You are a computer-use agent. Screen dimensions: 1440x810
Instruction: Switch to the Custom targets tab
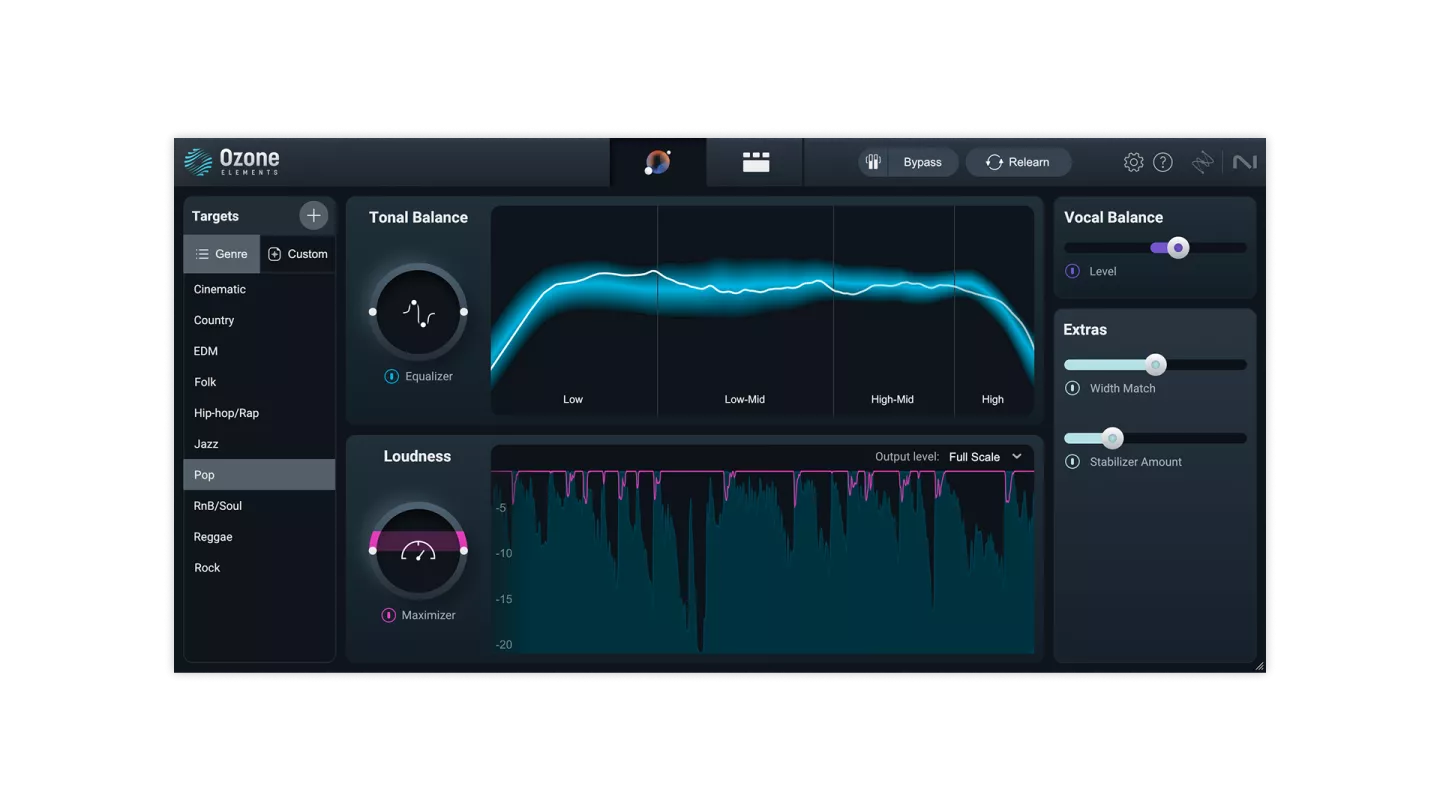pyautogui.click(x=298, y=254)
